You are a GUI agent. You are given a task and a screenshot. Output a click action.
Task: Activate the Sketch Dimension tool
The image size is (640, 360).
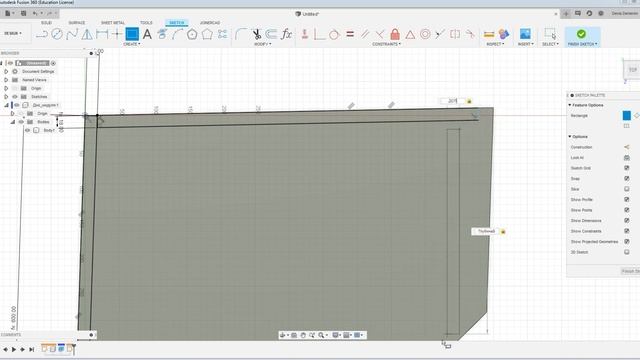pyautogui.click(x=102, y=34)
